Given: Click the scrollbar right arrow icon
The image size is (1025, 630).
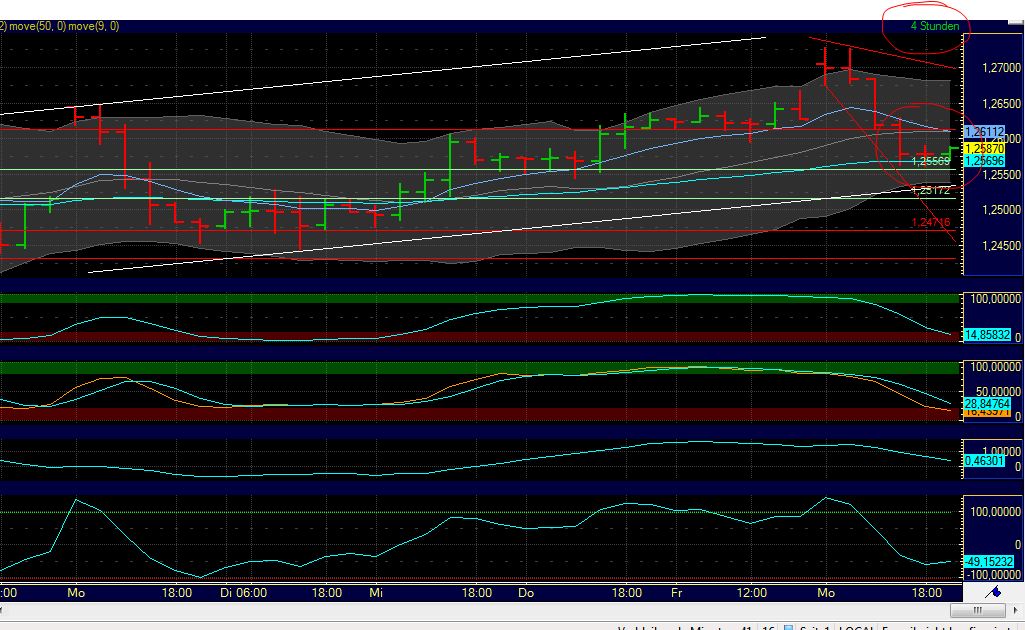Looking at the screenshot, I should click(x=1018, y=608).
